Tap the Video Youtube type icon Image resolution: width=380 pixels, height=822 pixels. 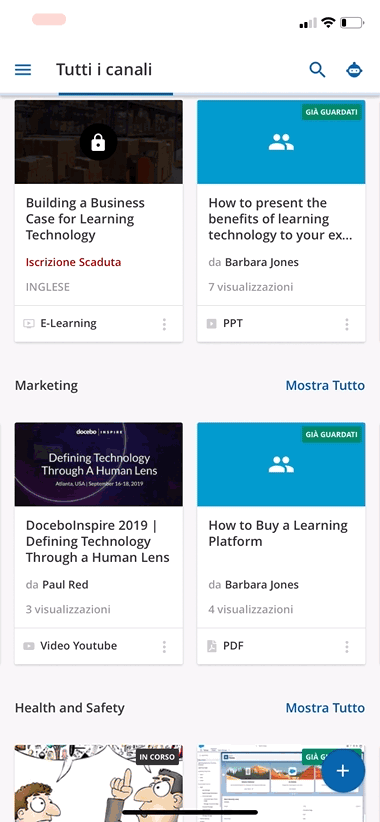click(29, 646)
